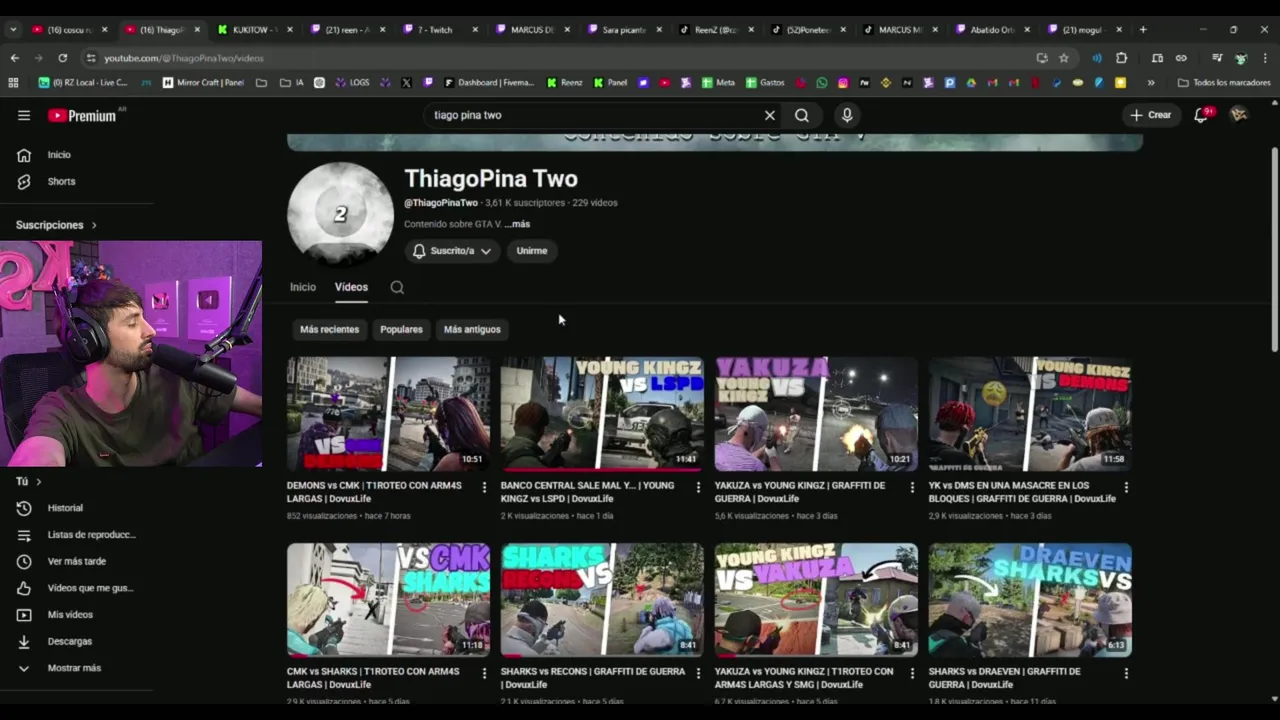
Task: Open the Suscrito/a notification dropdown
Action: pyautogui.click(x=452, y=251)
